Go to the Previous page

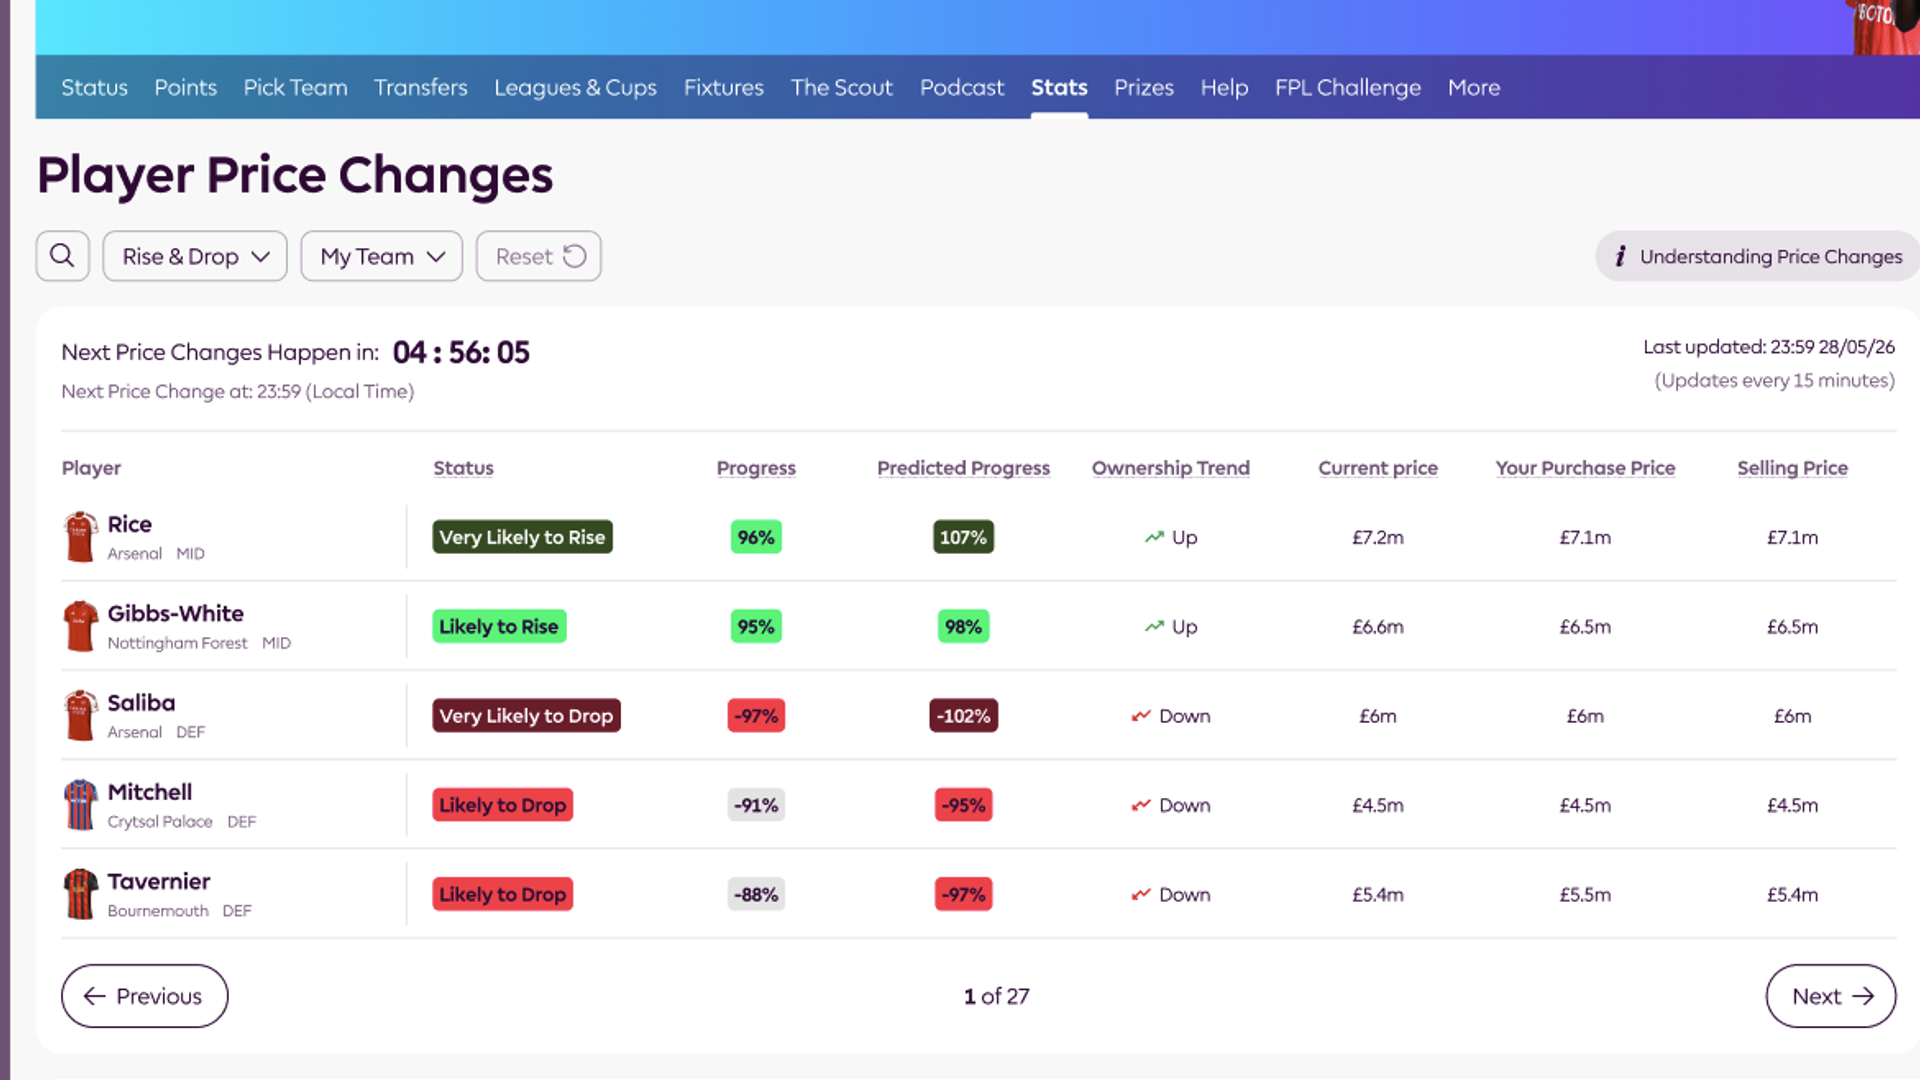pos(145,996)
